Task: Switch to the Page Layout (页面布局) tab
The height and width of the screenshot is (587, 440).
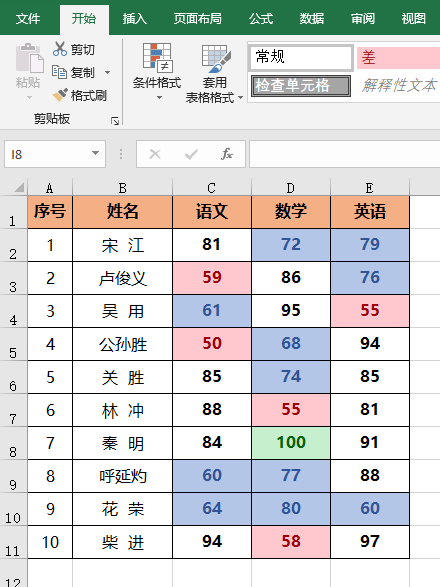Action: coord(197,18)
